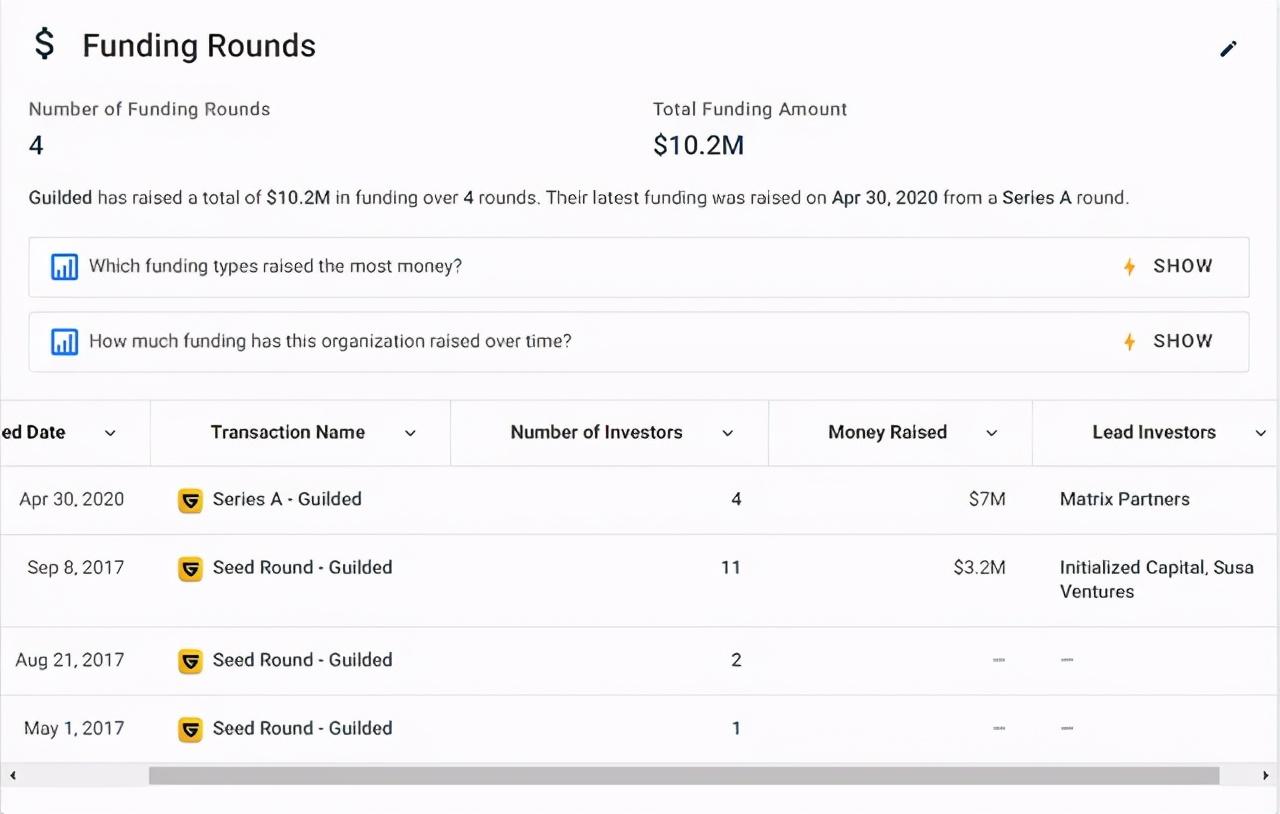
Task: Click Number of Funding Rounds label
Action: click(x=149, y=109)
